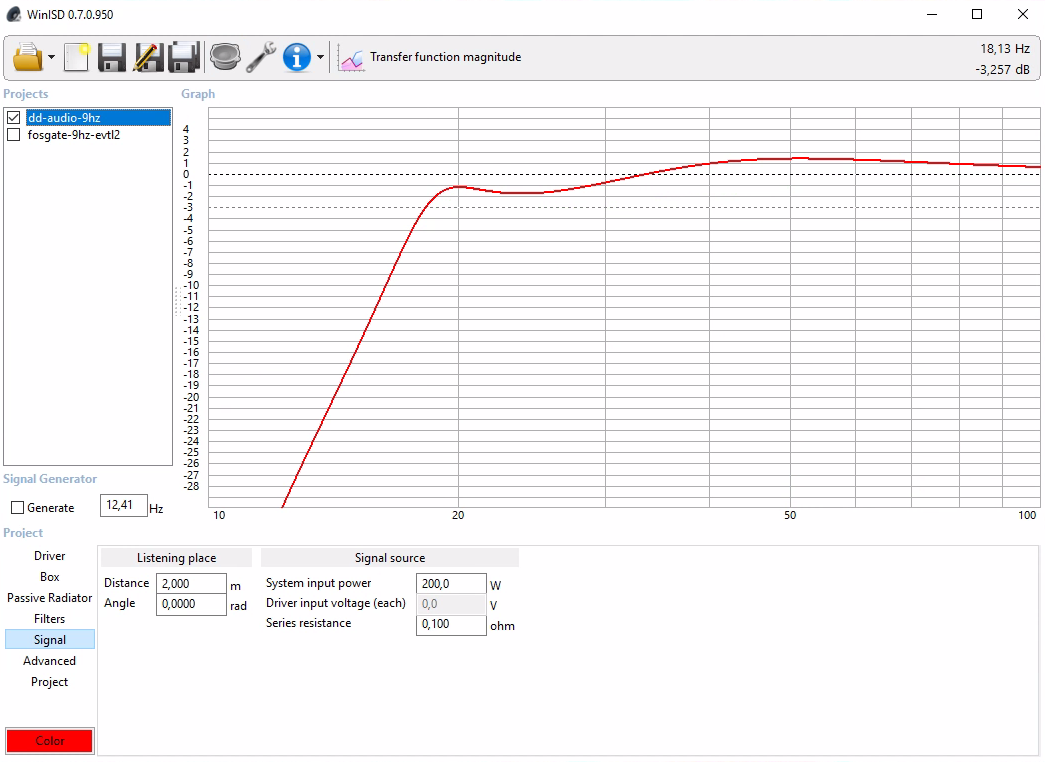The height and width of the screenshot is (762, 1045).
Task: Create a new project with blank page icon
Action: point(77,57)
